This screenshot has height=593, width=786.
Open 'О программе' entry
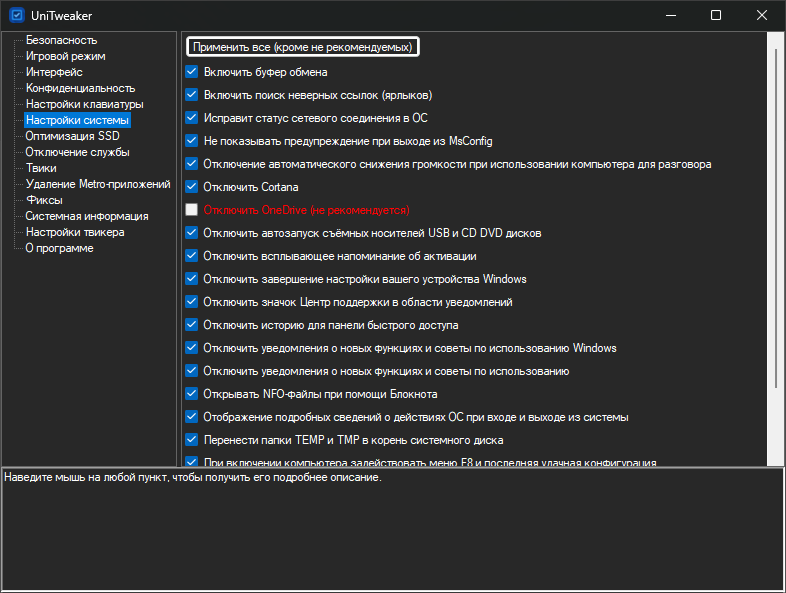pyautogui.click(x=59, y=248)
